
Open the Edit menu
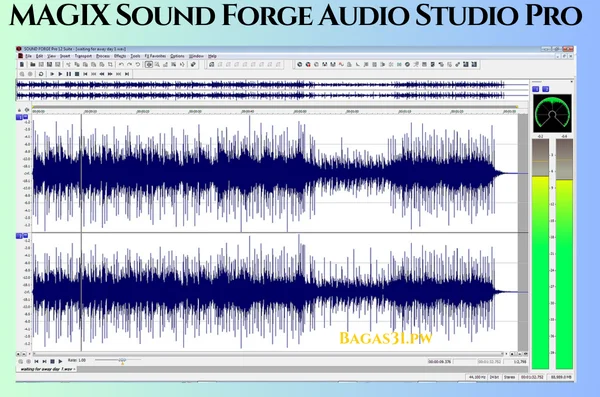coord(39,56)
